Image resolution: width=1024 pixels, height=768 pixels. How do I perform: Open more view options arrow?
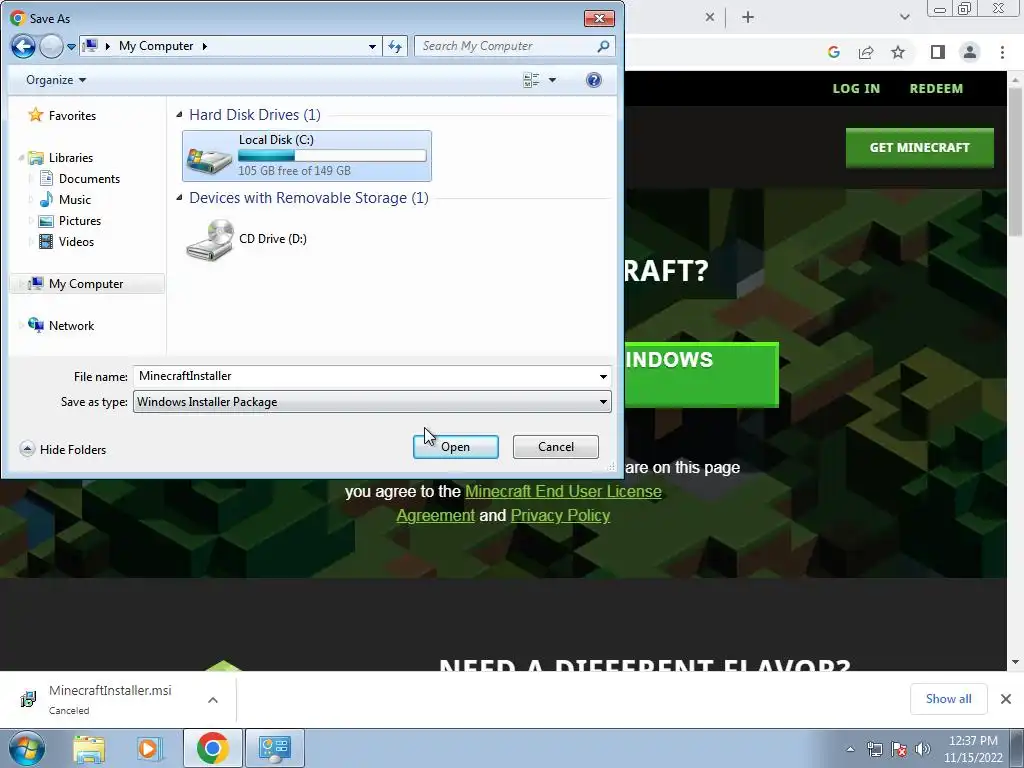click(x=552, y=80)
